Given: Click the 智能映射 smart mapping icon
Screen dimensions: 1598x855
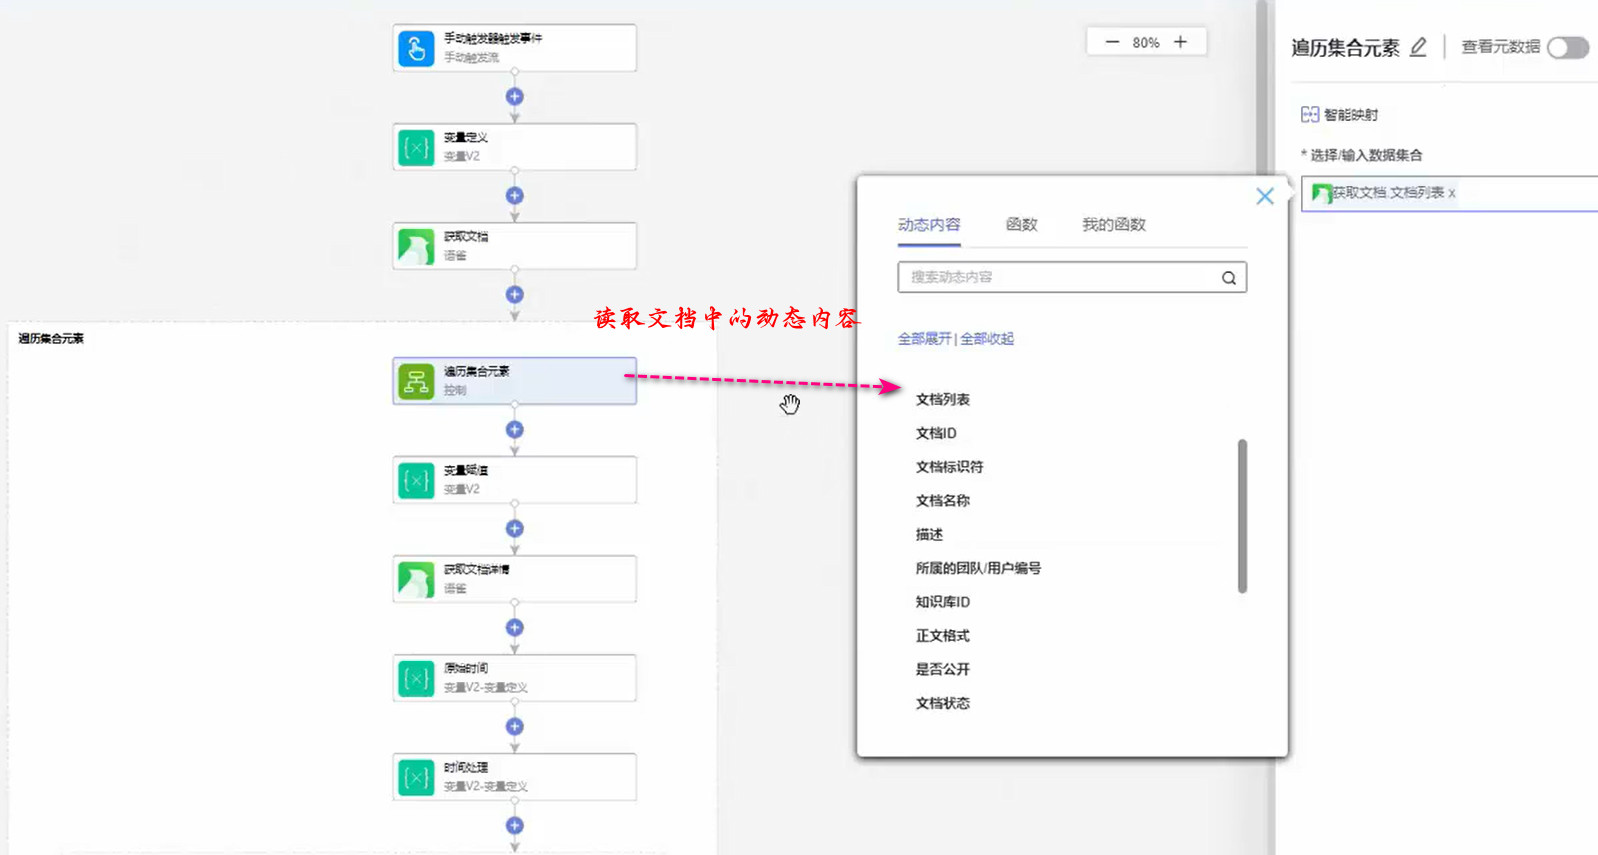Looking at the screenshot, I should click(x=1310, y=114).
